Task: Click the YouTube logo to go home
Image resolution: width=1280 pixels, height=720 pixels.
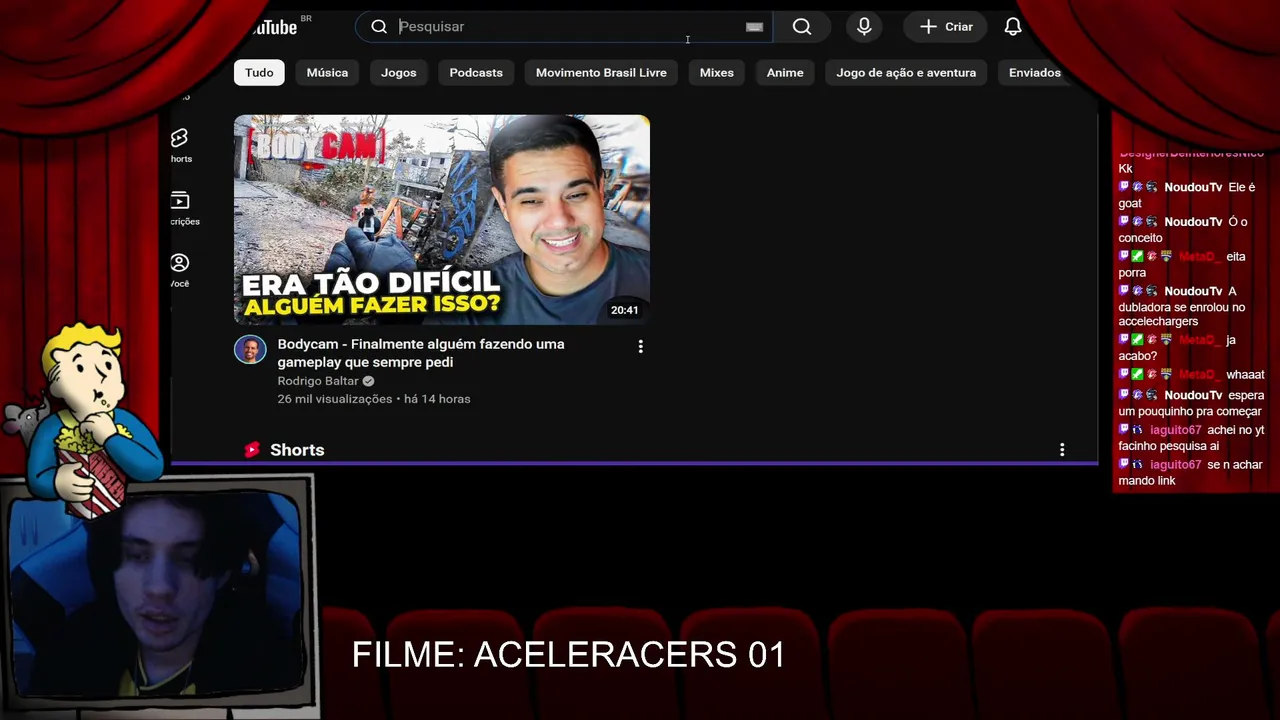Action: click(272, 27)
